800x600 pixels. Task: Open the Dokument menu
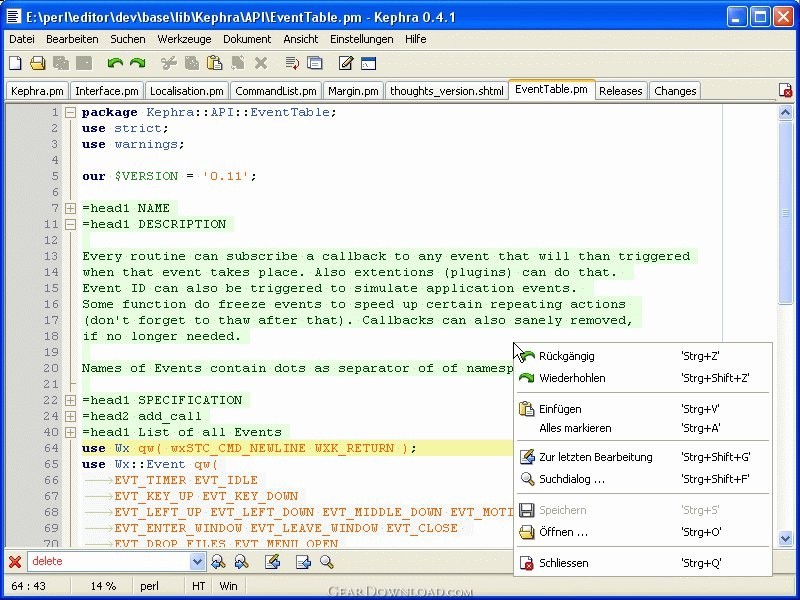coord(247,39)
